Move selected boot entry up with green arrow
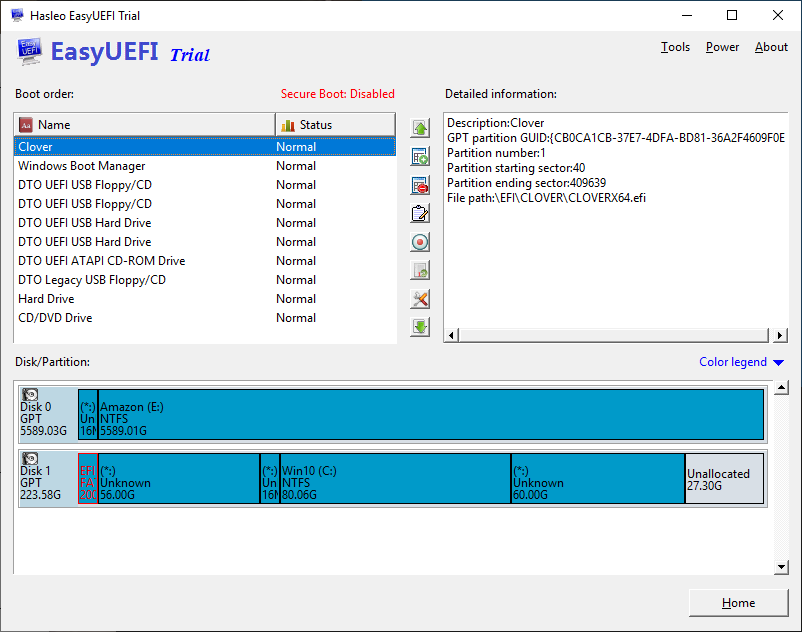The image size is (802, 632). click(x=420, y=128)
